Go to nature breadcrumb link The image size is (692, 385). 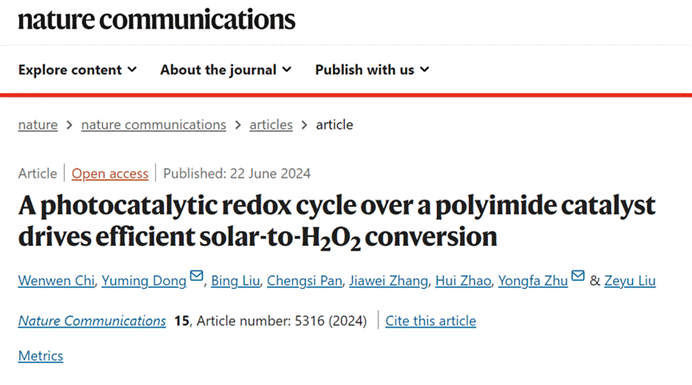(x=38, y=125)
